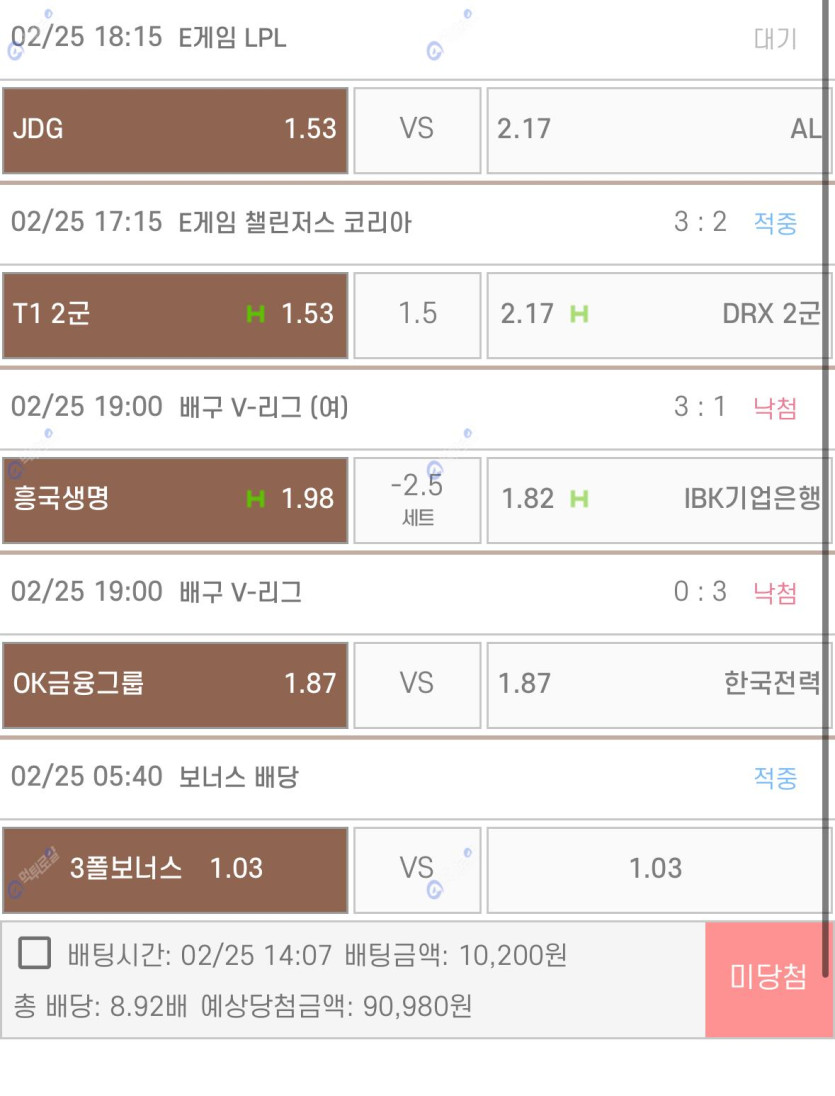
Task: Select OK금융그룹 1.87 odds cell
Action: [x=175, y=685]
